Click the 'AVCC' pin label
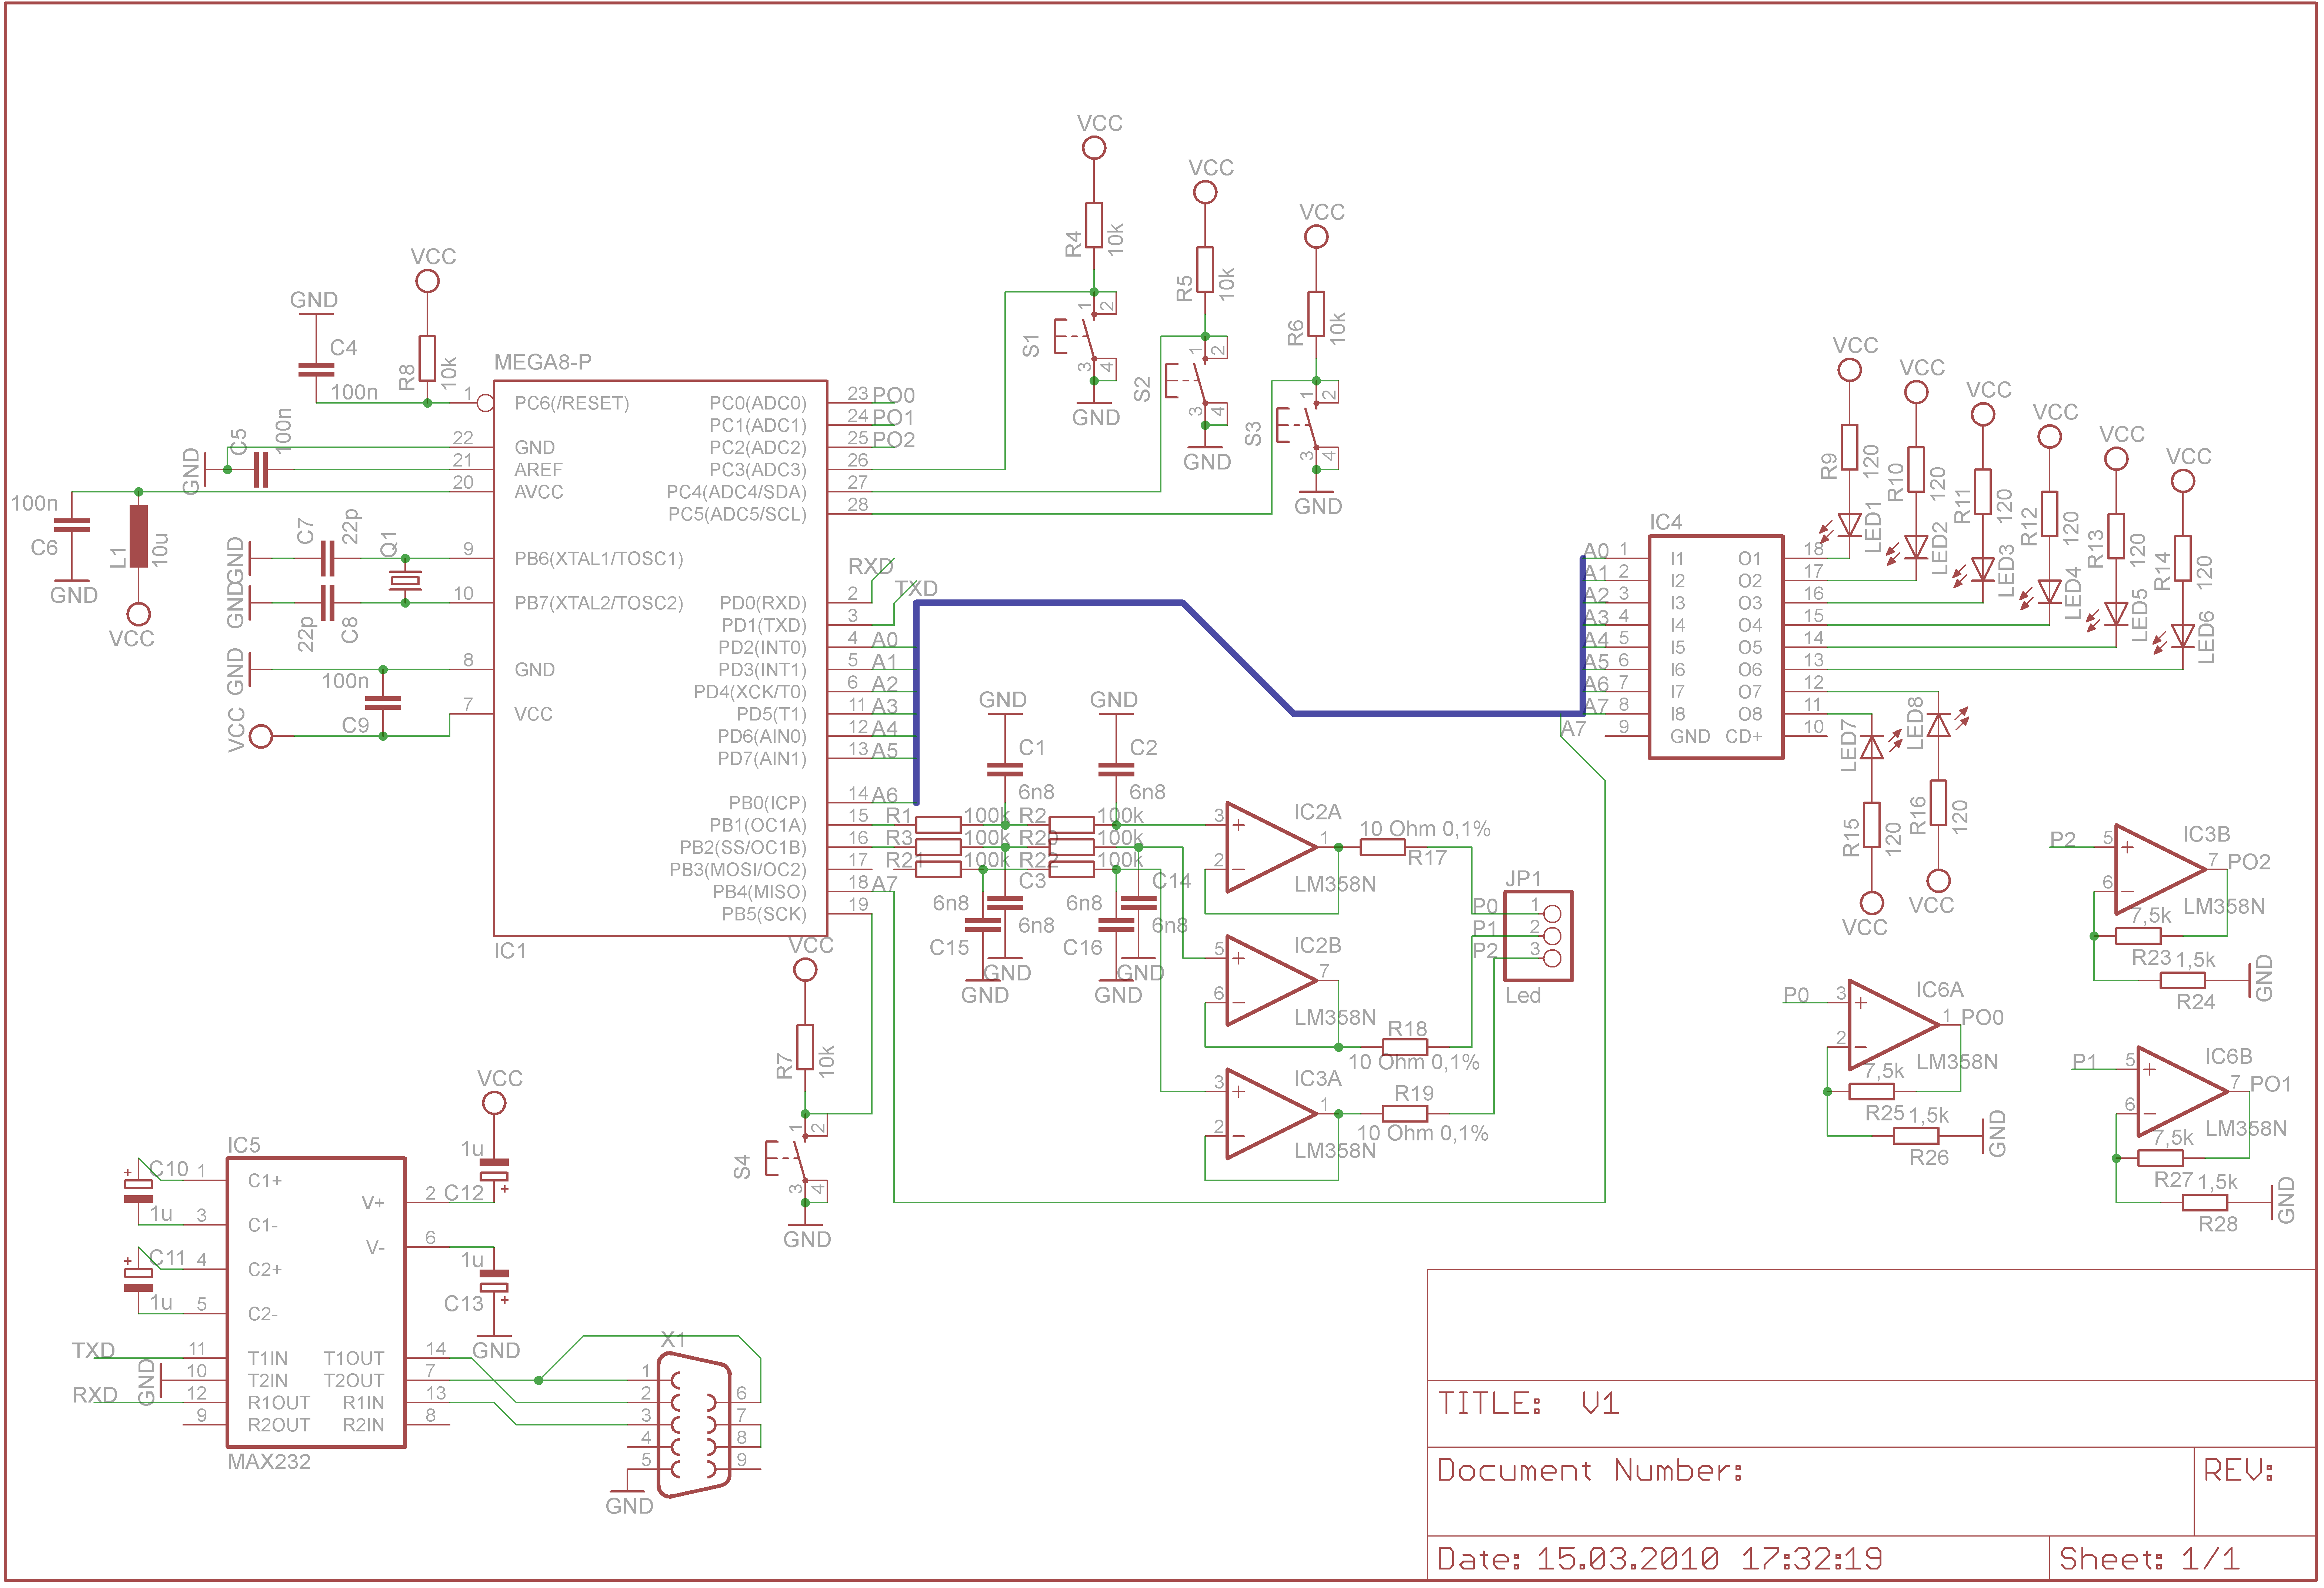The image size is (2324, 1588). click(539, 492)
